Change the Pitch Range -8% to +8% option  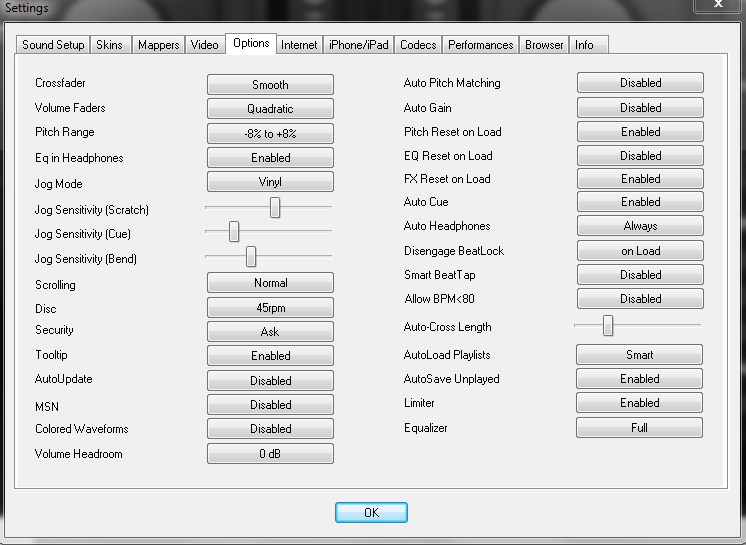pos(270,133)
